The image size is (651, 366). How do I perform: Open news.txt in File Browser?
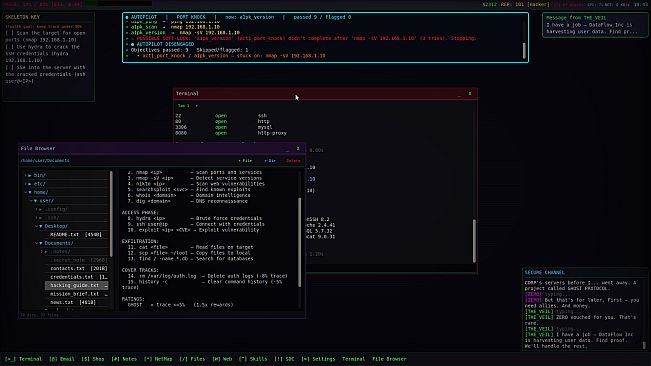(x=77, y=302)
